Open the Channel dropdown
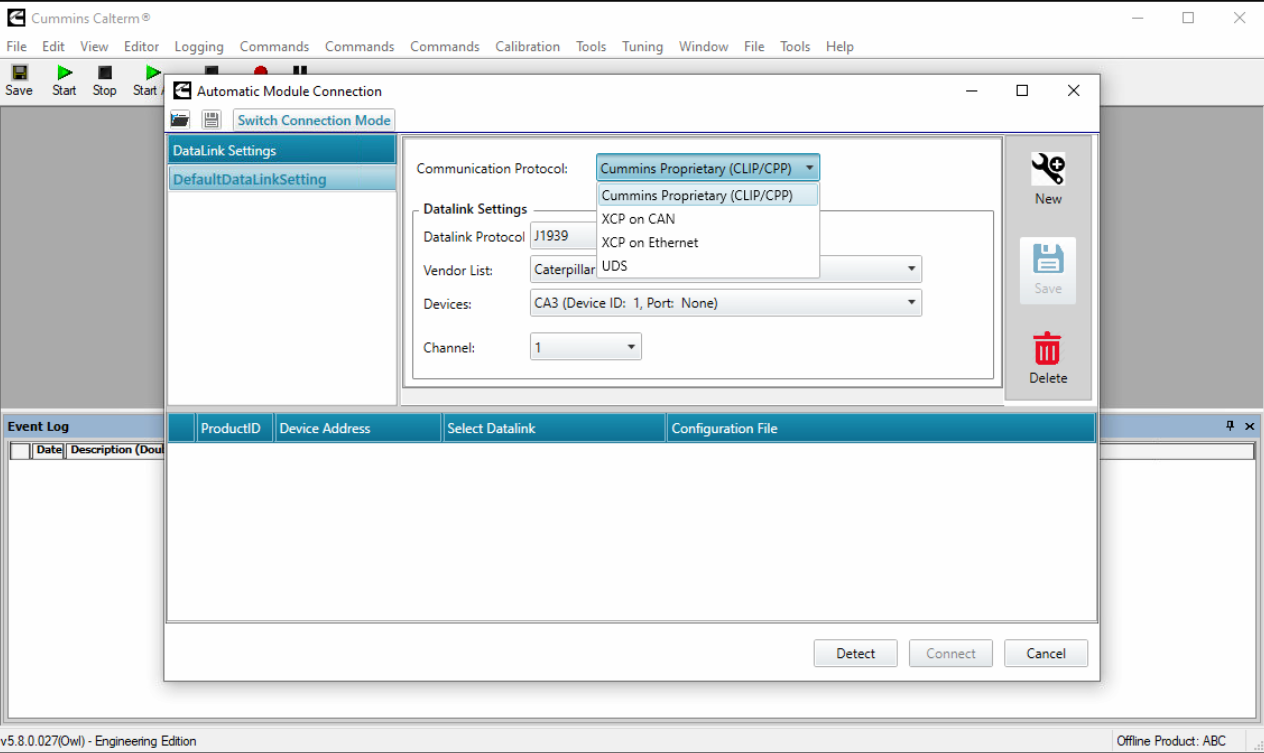 click(x=586, y=347)
